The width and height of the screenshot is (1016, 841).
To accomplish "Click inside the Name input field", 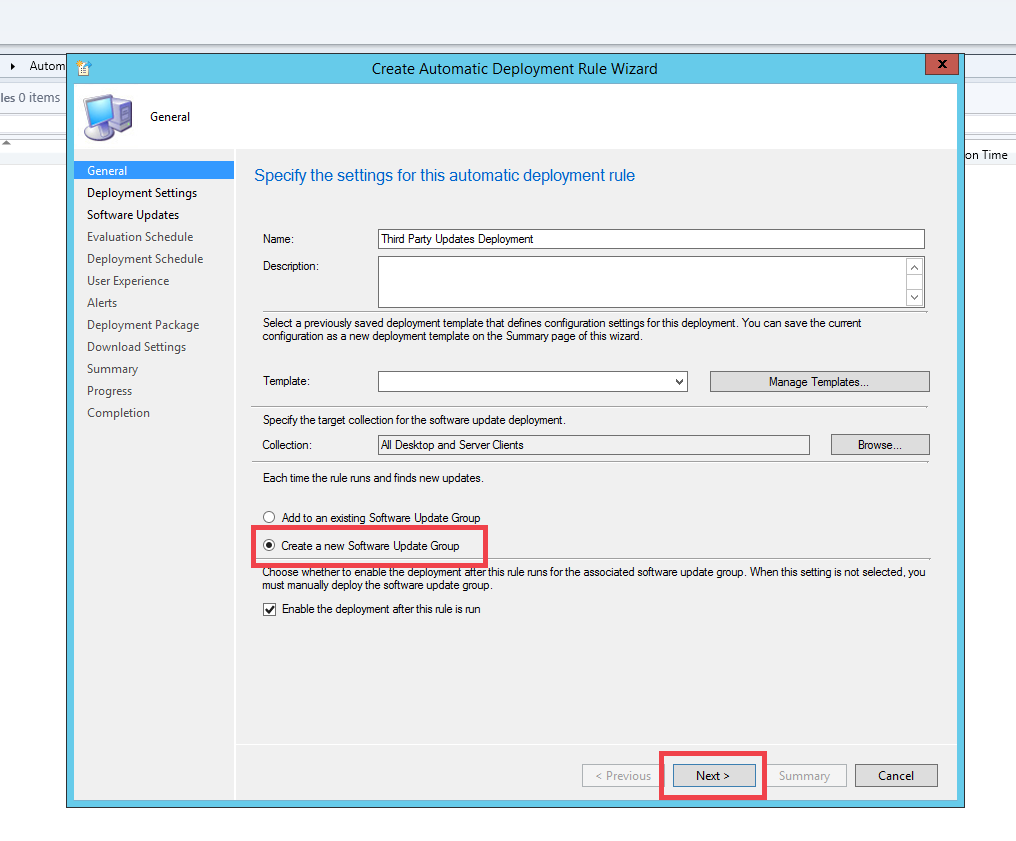I will click(650, 239).
